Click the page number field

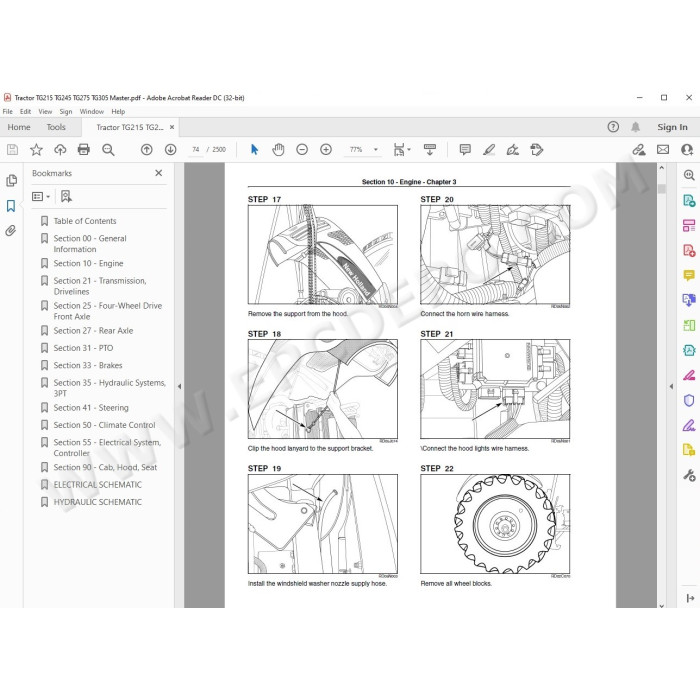pyautogui.click(x=196, y=150)
